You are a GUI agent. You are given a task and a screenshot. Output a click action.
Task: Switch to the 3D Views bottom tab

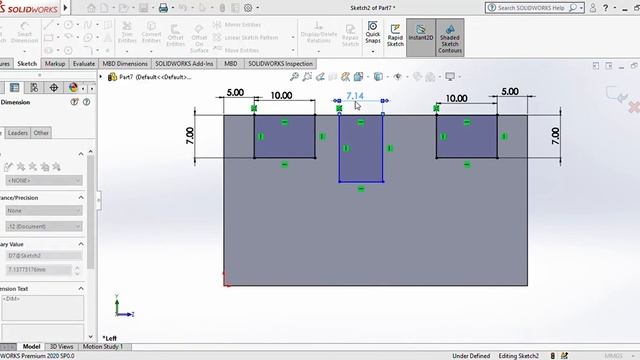pos(61,347)
